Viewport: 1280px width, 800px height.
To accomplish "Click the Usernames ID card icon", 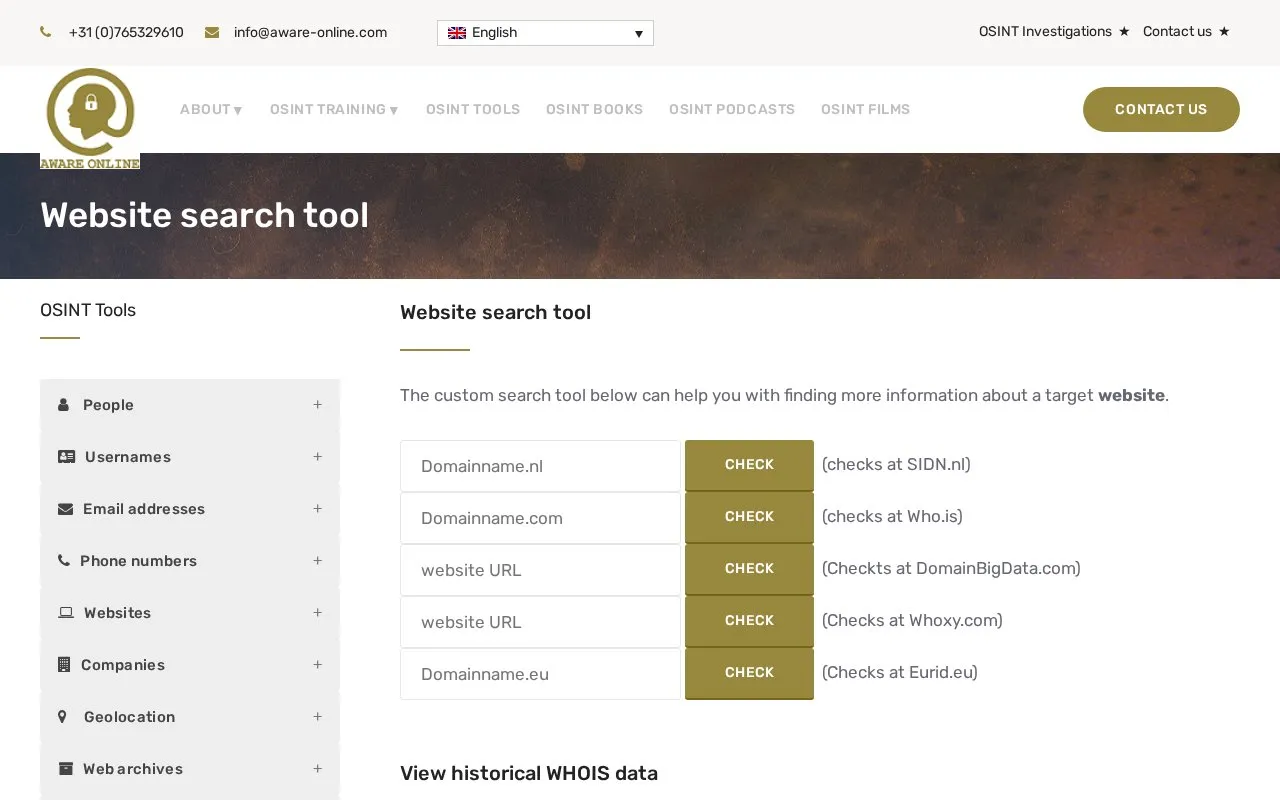I will point(67,457).
